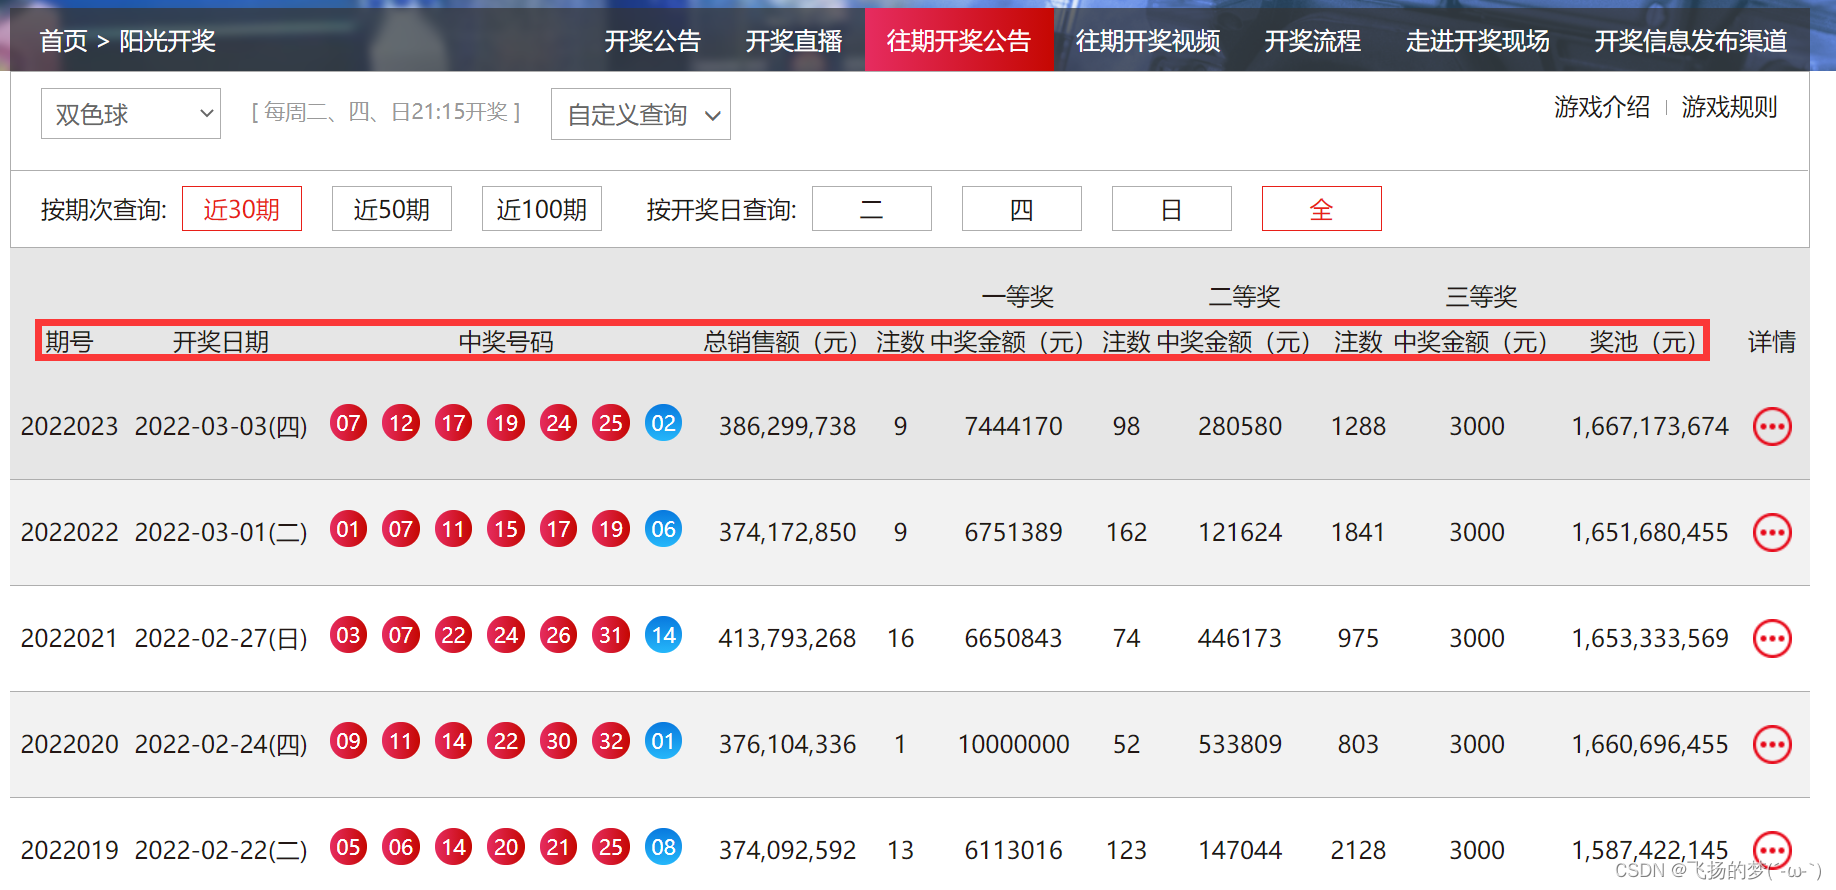
Task: Open 开奖流程 tab
Action: (x=1313, y=41)
